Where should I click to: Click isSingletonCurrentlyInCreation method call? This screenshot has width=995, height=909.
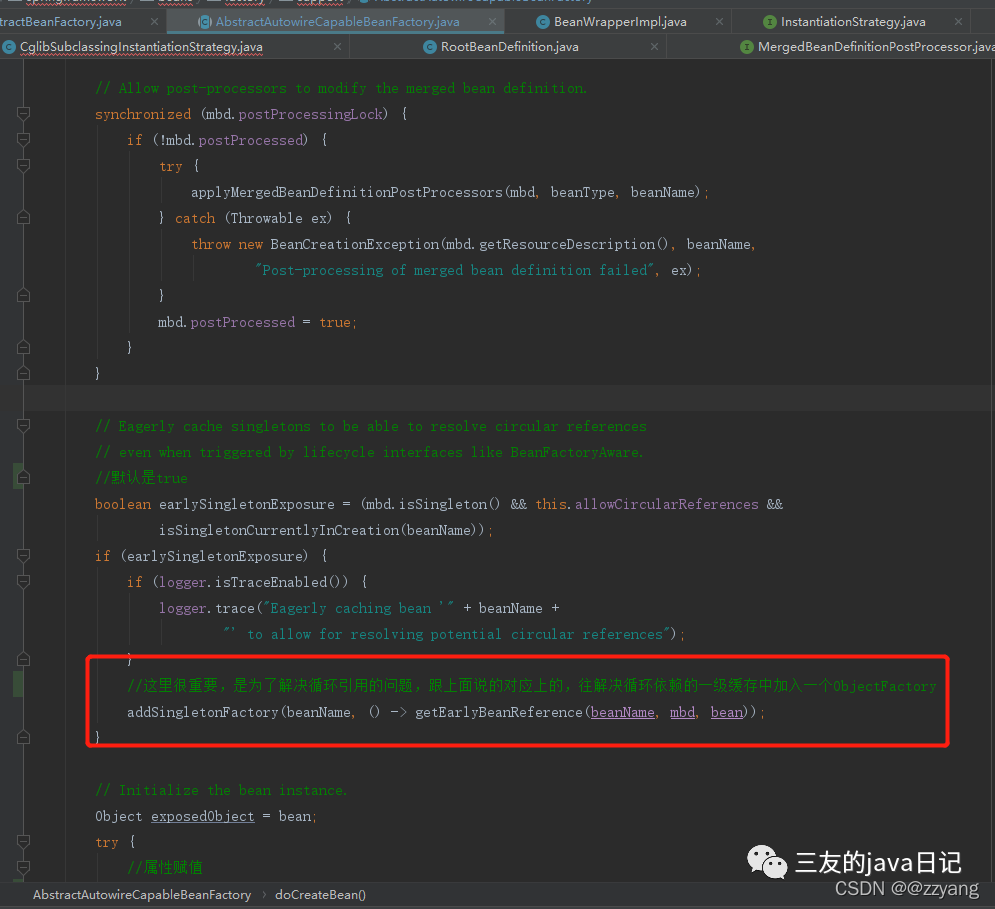click(279, 530)
